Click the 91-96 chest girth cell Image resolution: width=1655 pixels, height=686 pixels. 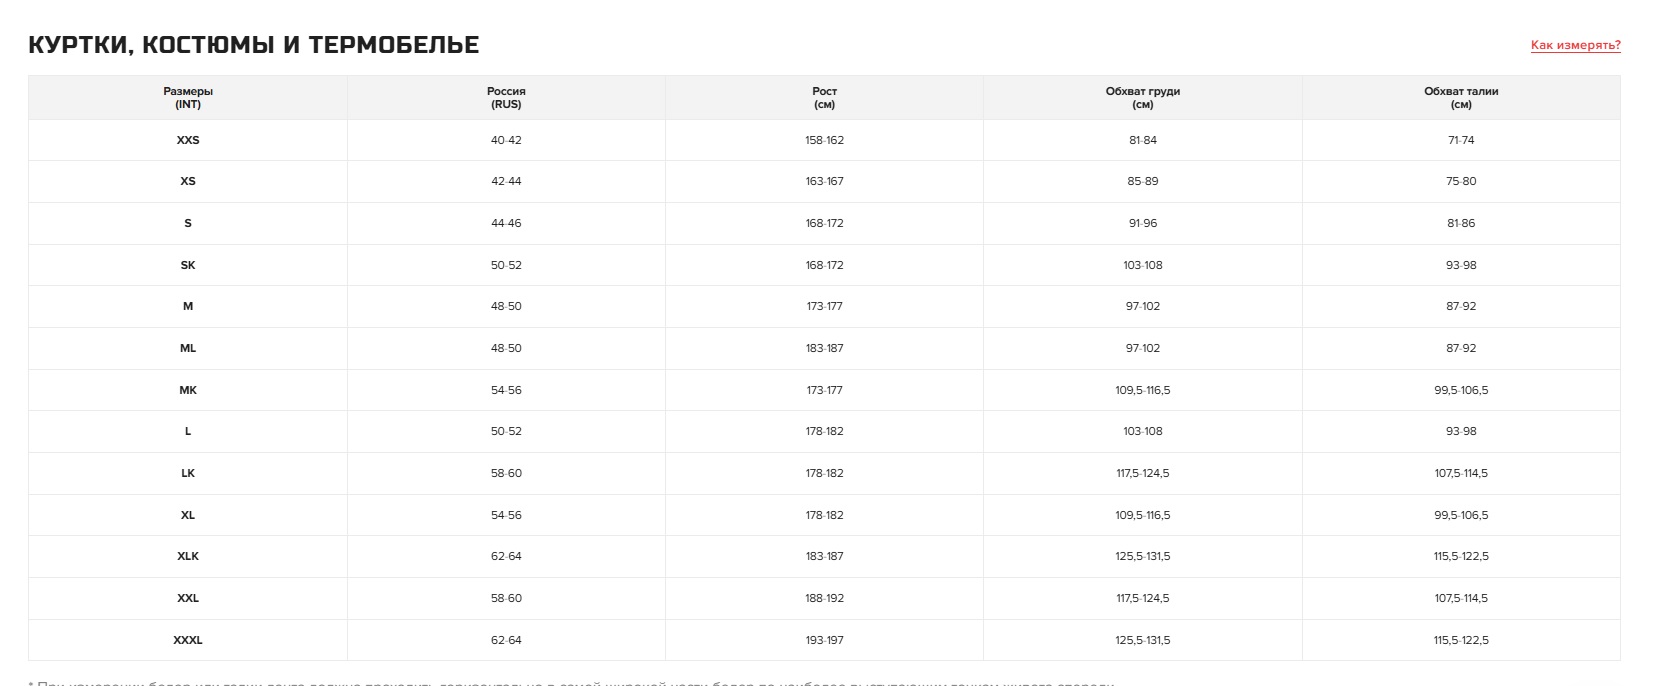point(1142,223)
